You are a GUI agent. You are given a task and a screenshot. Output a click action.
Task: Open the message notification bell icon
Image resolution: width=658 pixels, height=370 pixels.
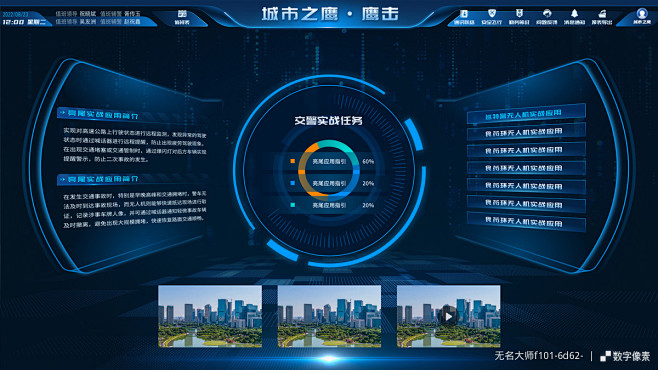pos(574,14)
